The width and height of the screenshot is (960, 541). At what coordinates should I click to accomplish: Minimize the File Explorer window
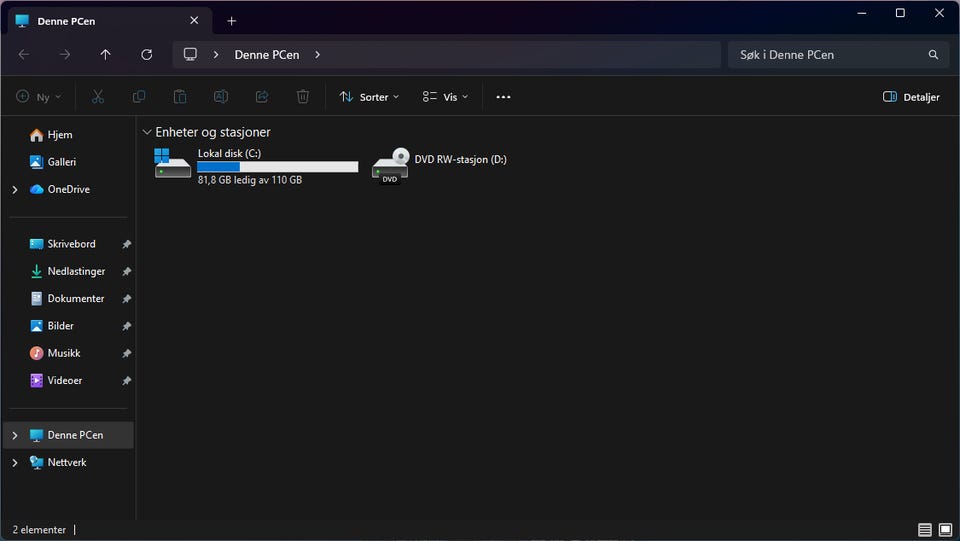861,13
